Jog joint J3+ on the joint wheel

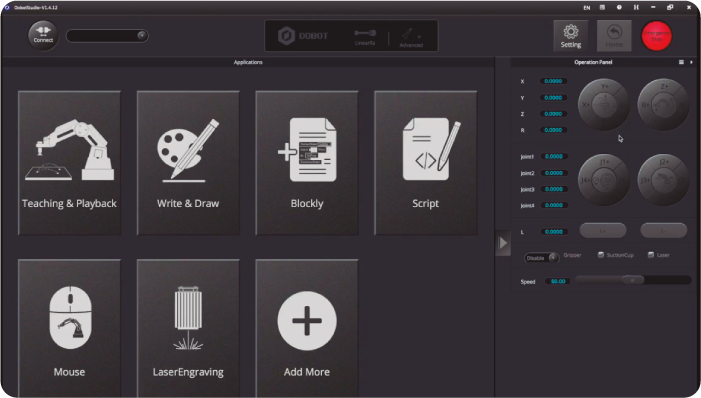[645, 180]
